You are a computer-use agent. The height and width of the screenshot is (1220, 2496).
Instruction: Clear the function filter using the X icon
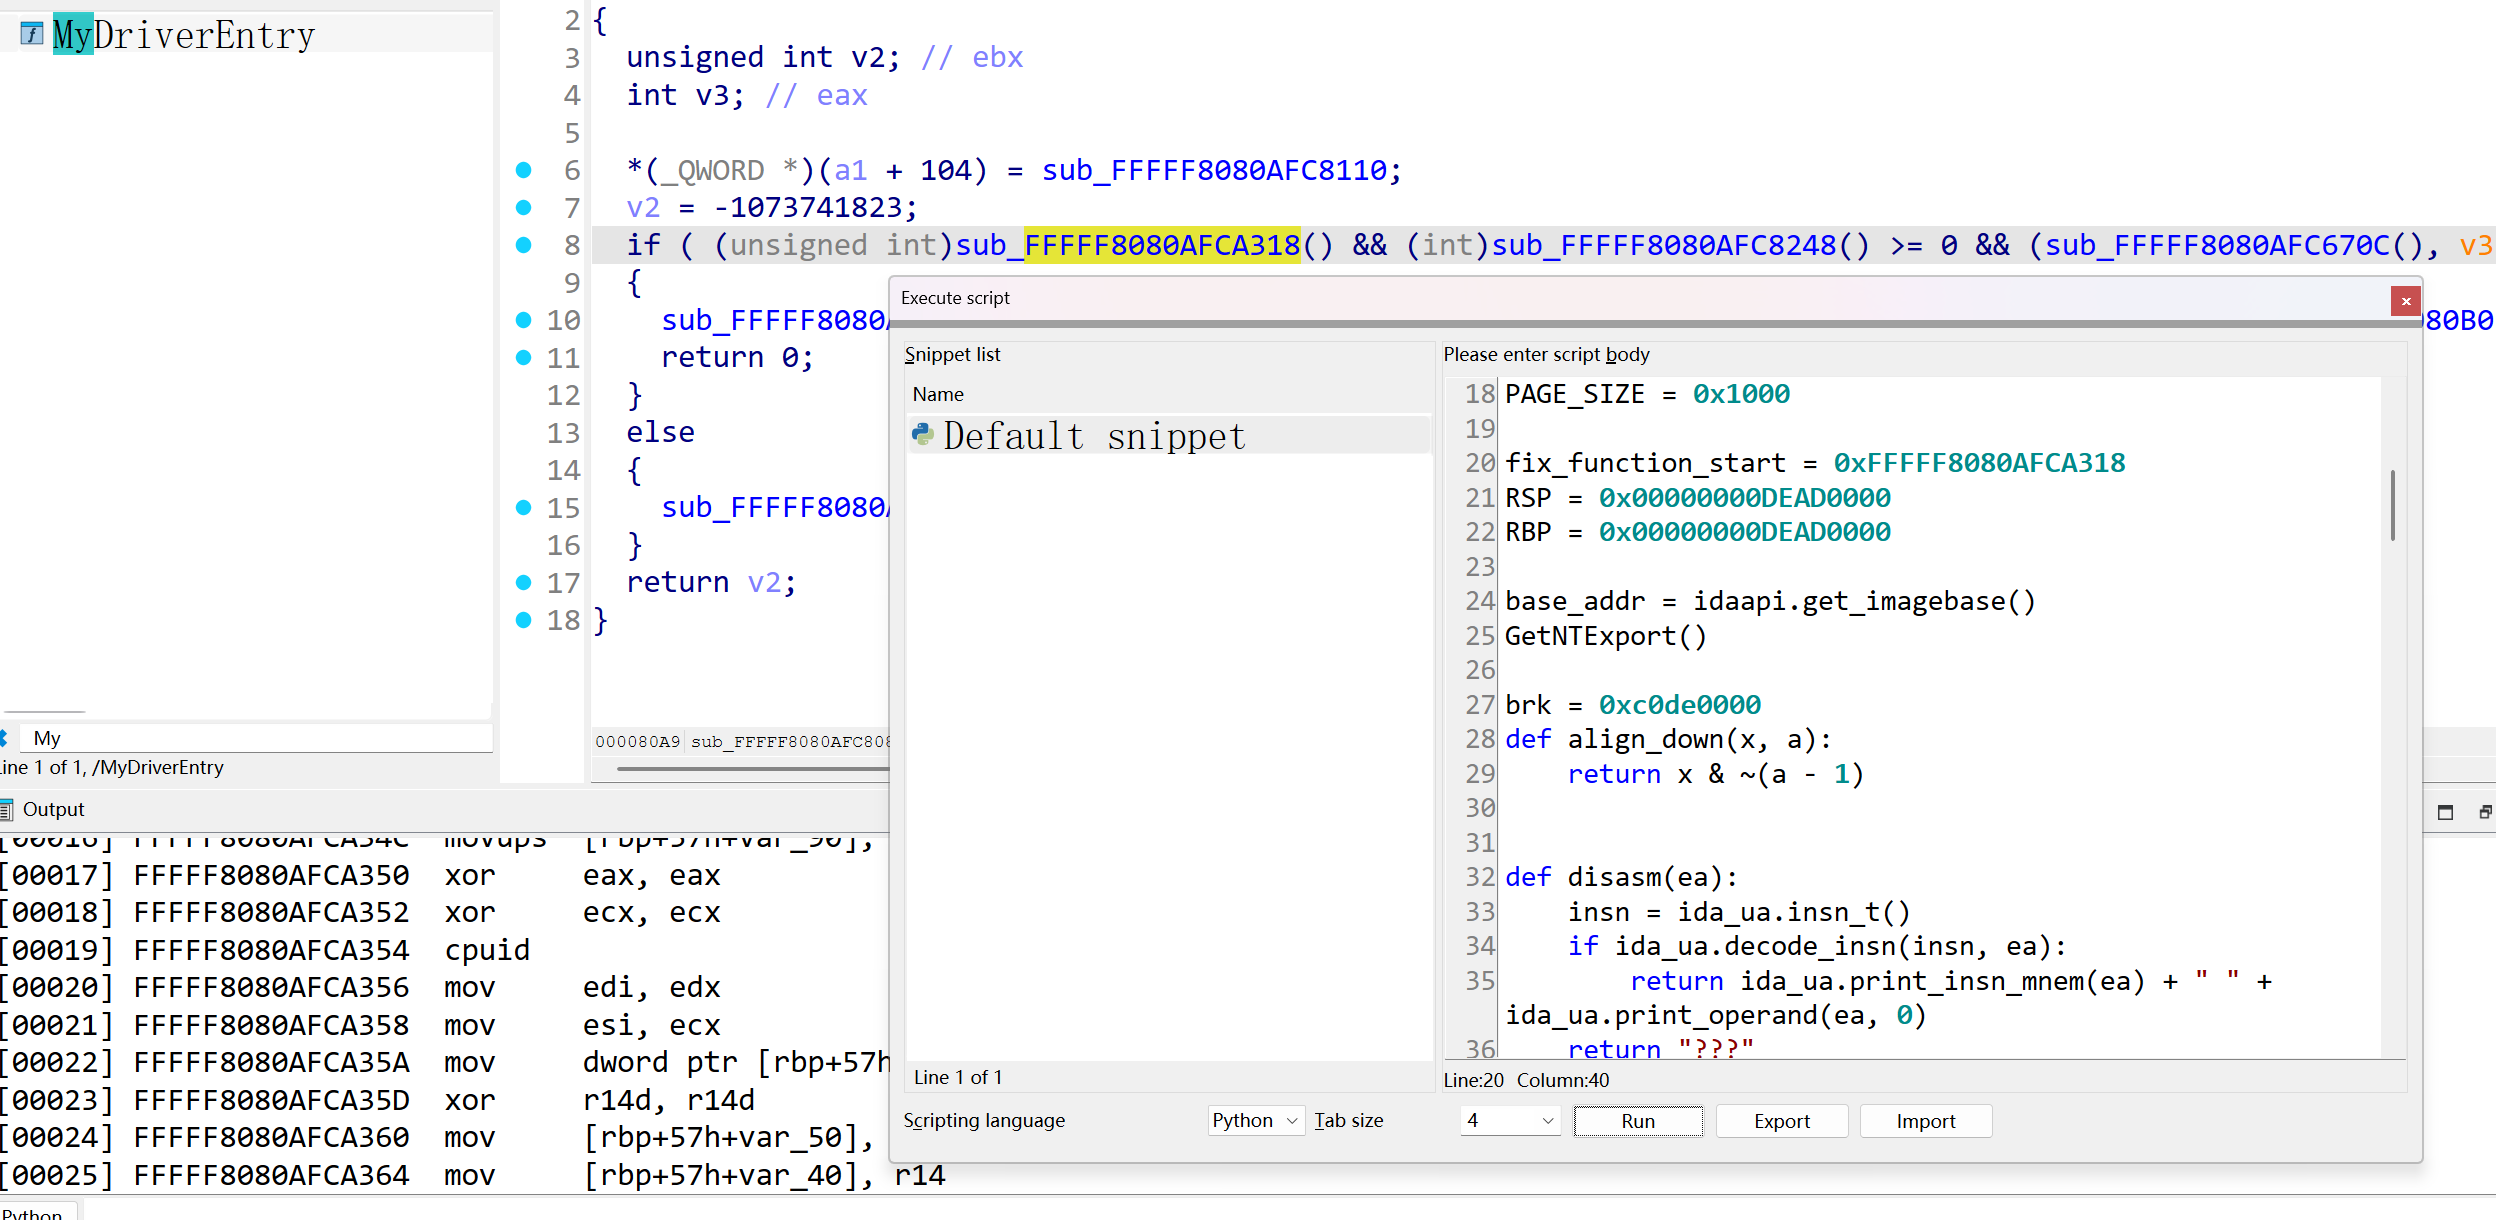pyautogui.click(x=4, y=738)
